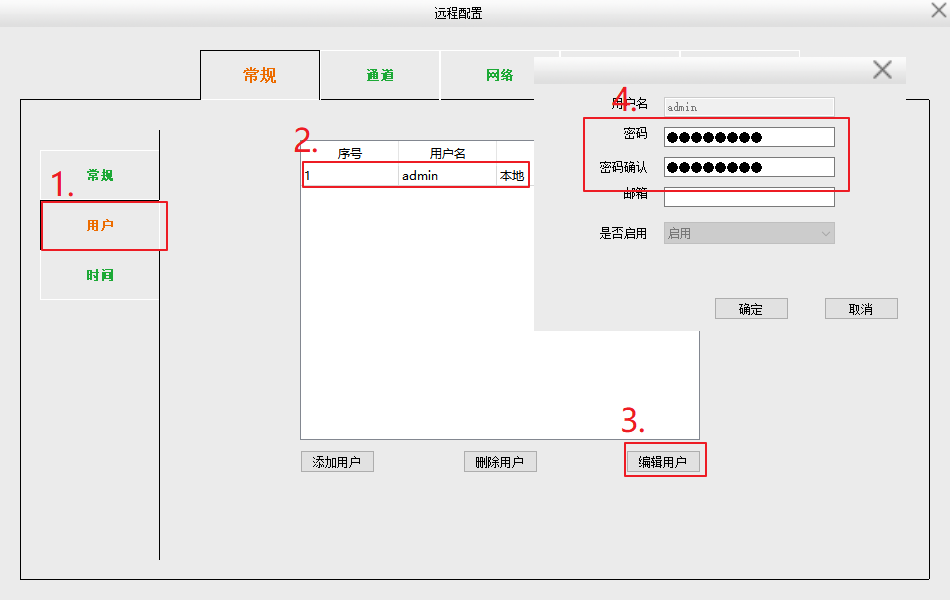Click the 用户名 admin field
This screenshot has width=950, height=600.
[x=749, y=107]
